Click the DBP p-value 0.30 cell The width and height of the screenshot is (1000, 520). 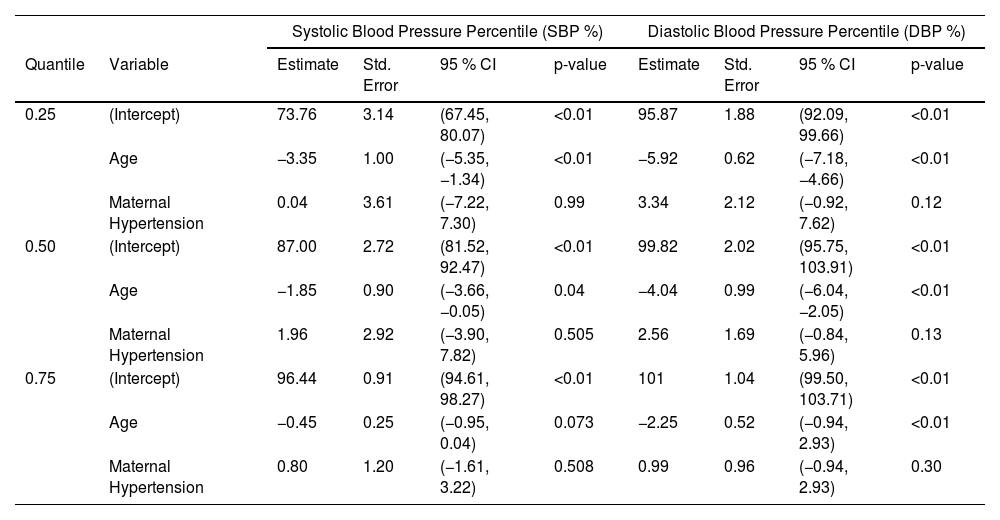[926, 467]
